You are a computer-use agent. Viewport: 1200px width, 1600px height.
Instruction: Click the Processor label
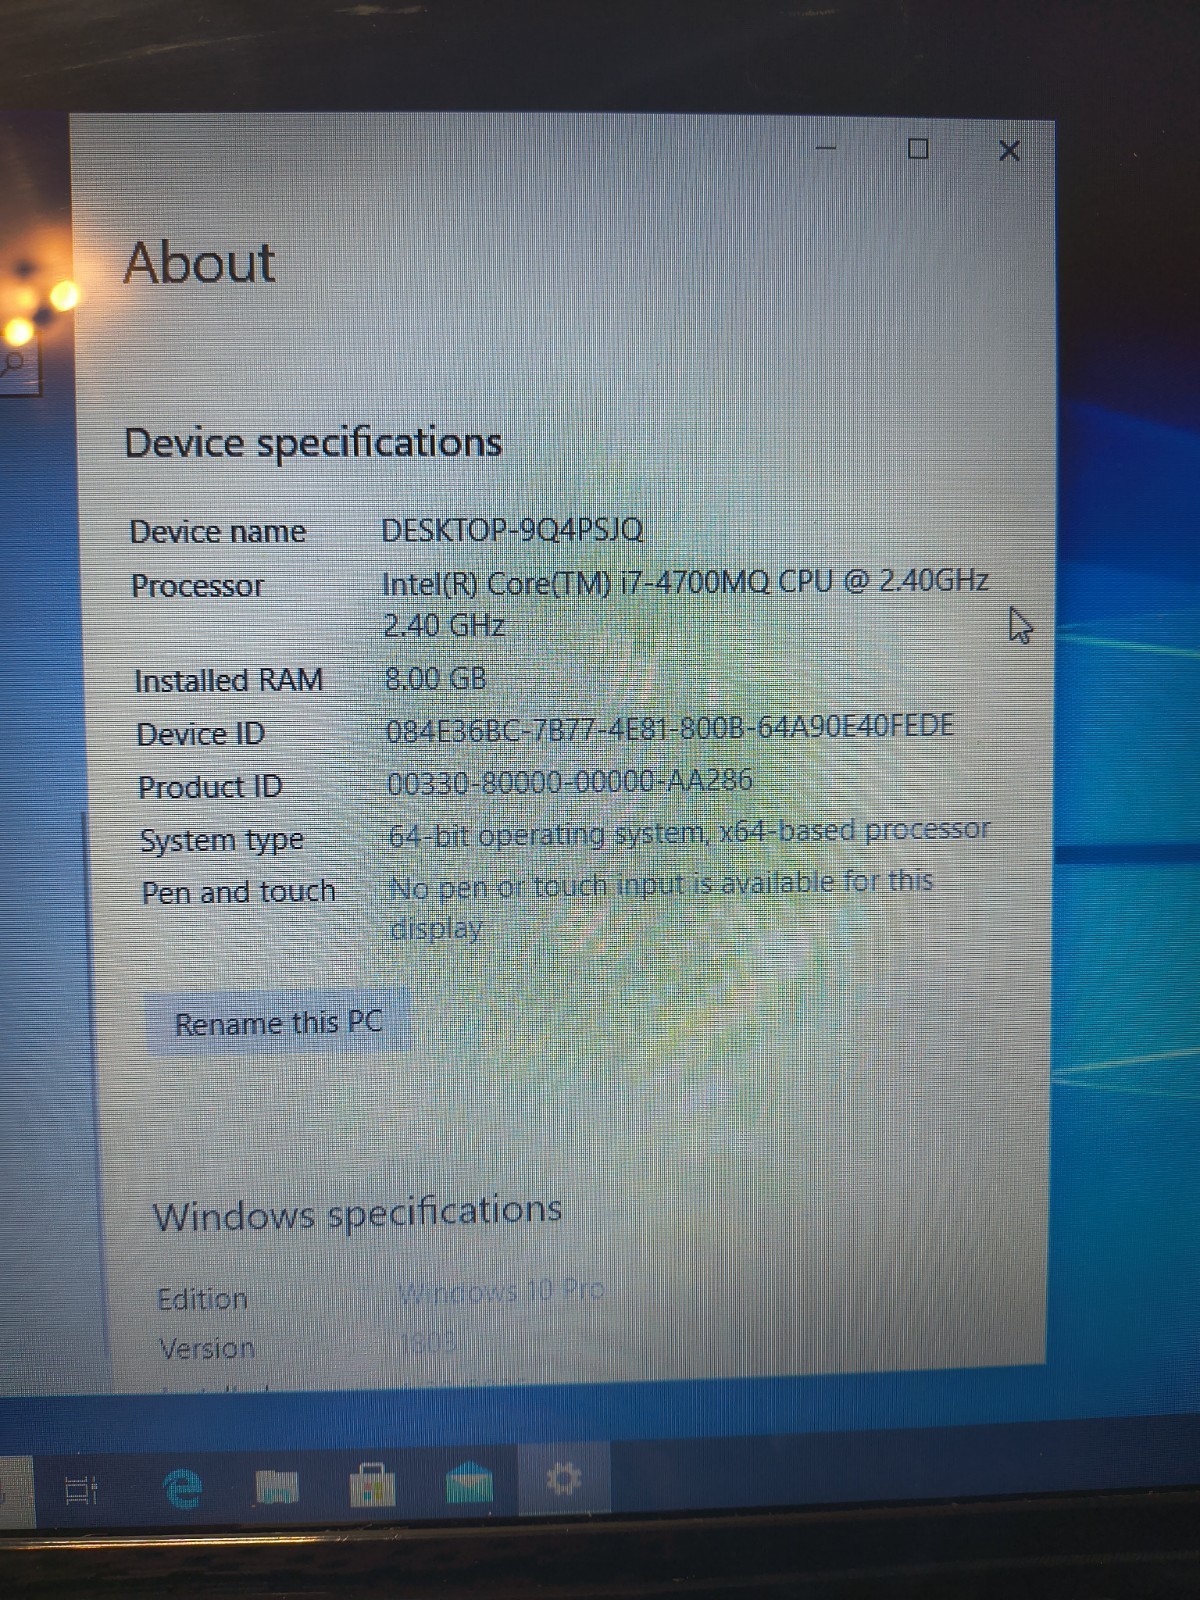(x=198, y=586)
